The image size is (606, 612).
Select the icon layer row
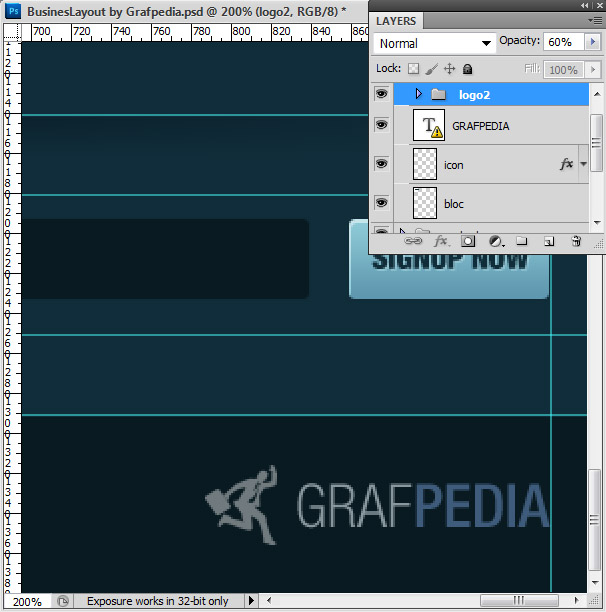[491, 164]
